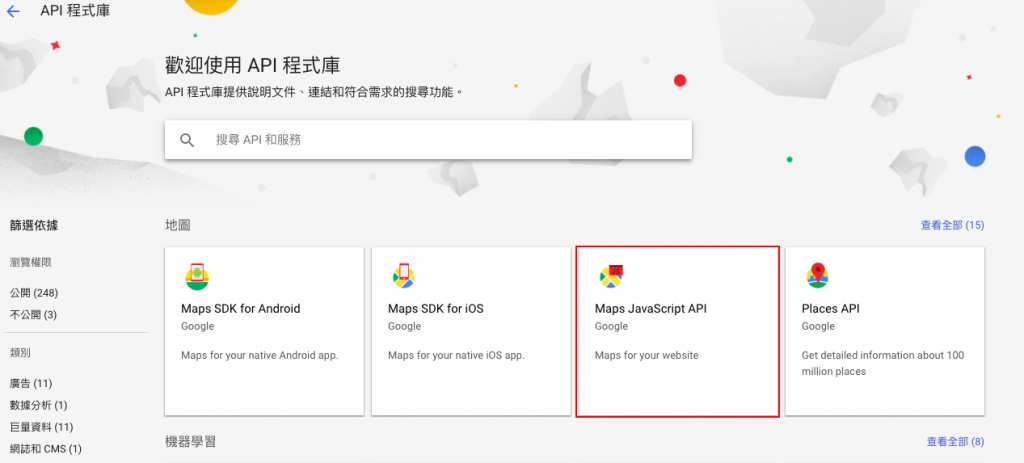Open the Maps SDK for iOS title
Viewport: 1024px width, 463px height.
pos(436,308)
